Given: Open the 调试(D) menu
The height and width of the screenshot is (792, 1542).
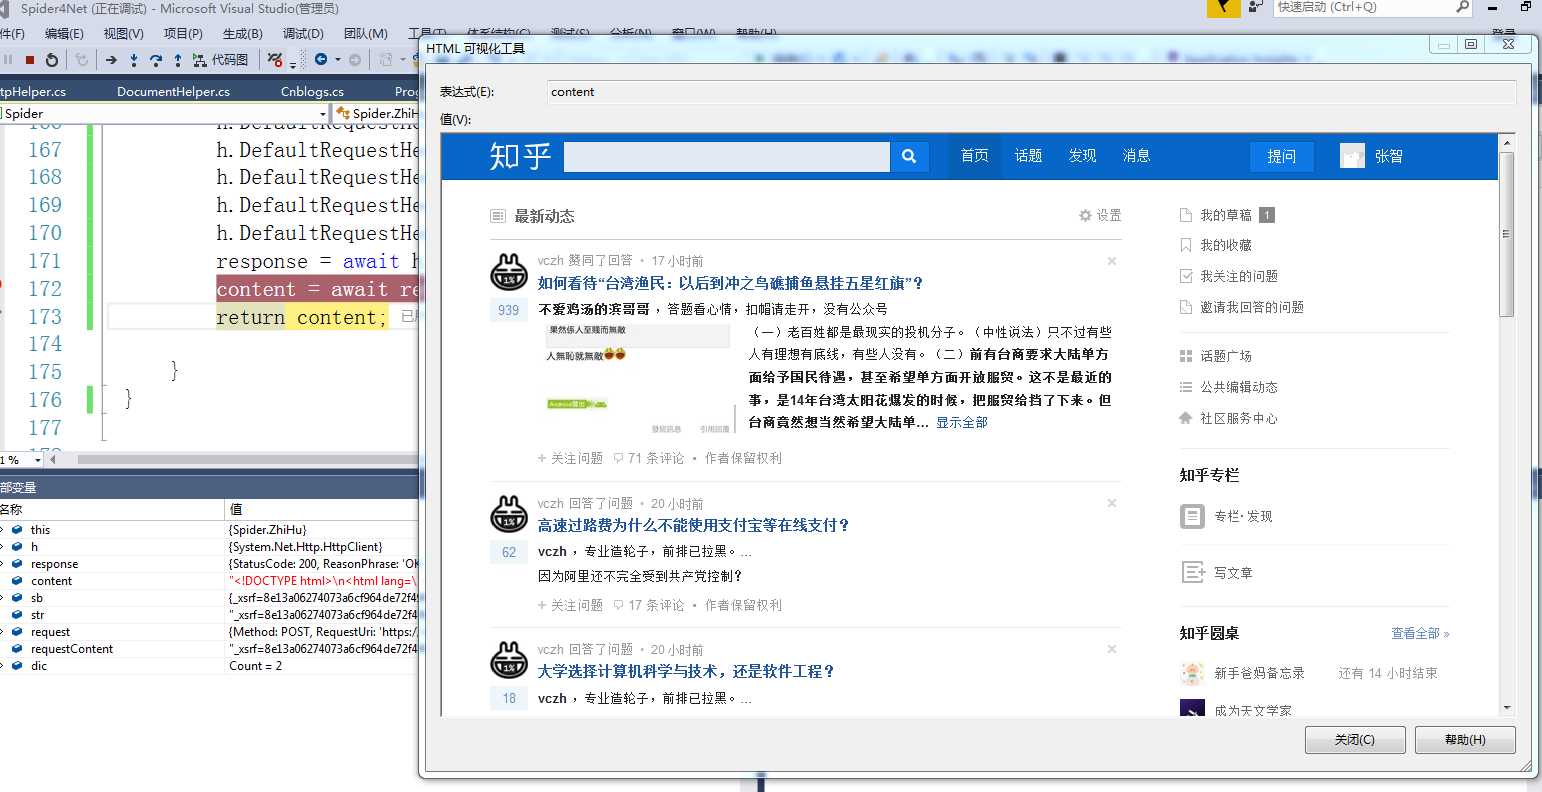Looking at the screenshot, I should point(303,33).
